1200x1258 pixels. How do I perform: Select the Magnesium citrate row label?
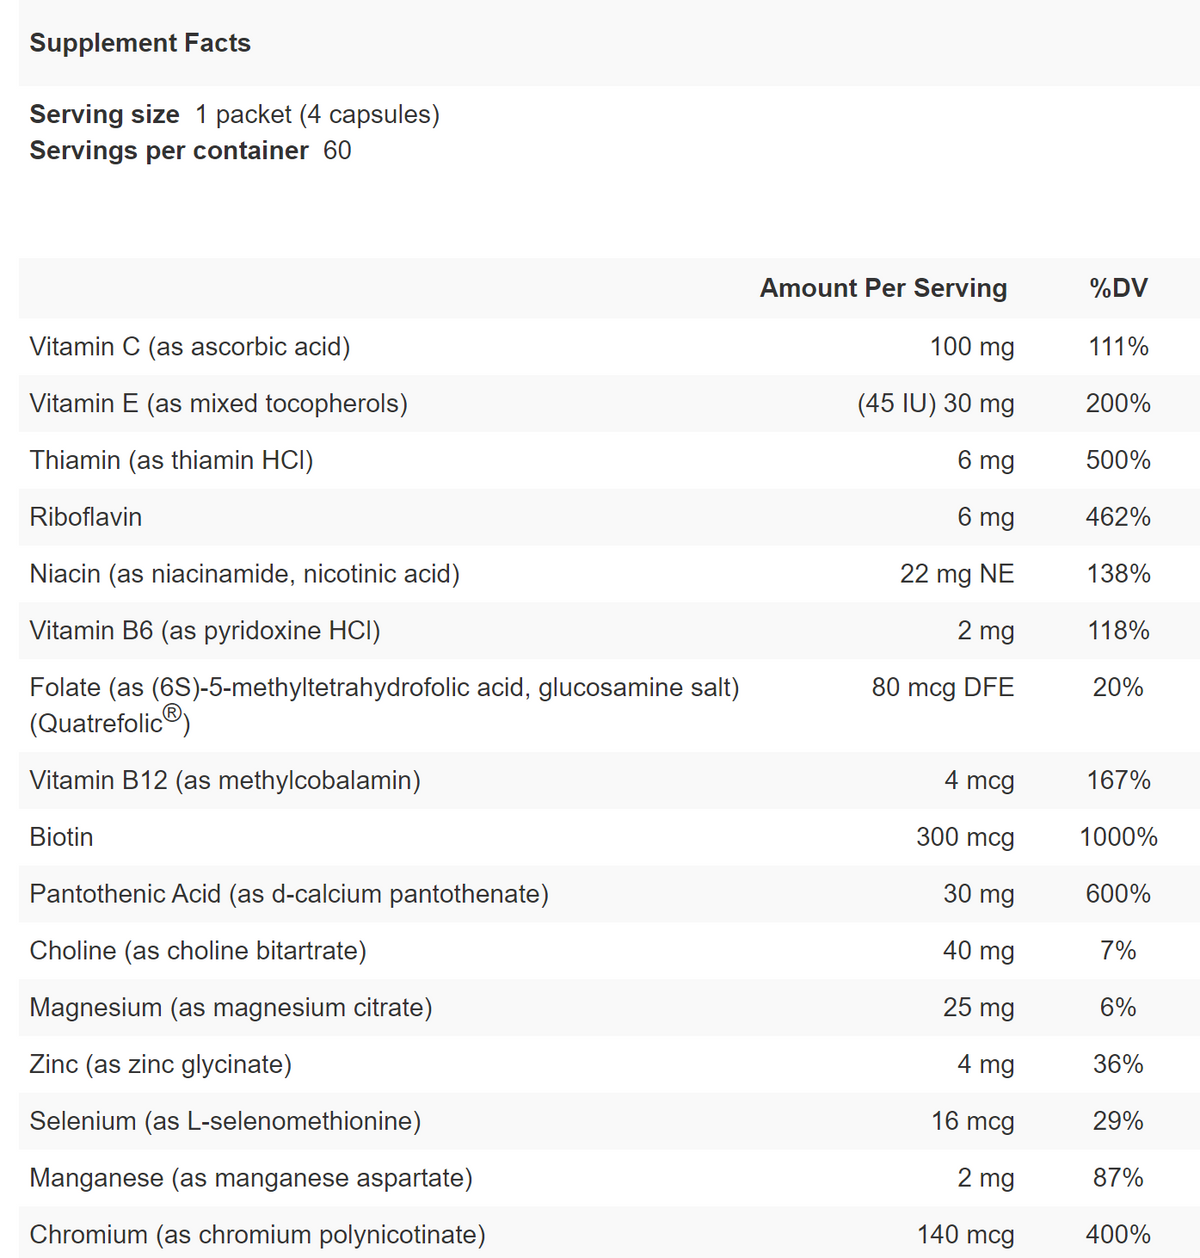click(231, 1008)
